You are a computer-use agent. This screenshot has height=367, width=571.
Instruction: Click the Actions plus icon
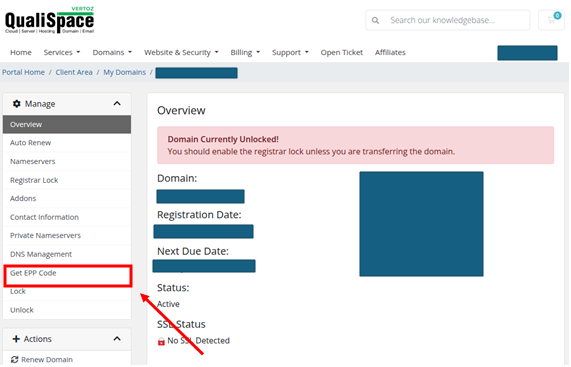[x=16, y=339]
